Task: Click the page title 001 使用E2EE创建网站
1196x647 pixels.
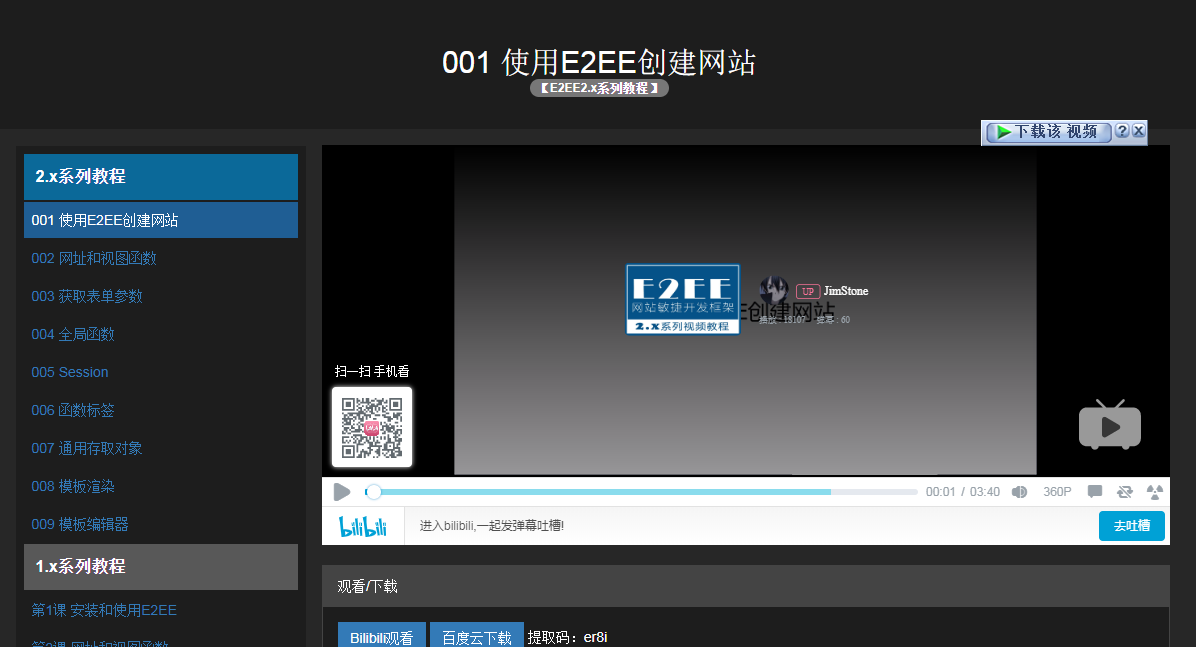Action: (x=599, y=63)
